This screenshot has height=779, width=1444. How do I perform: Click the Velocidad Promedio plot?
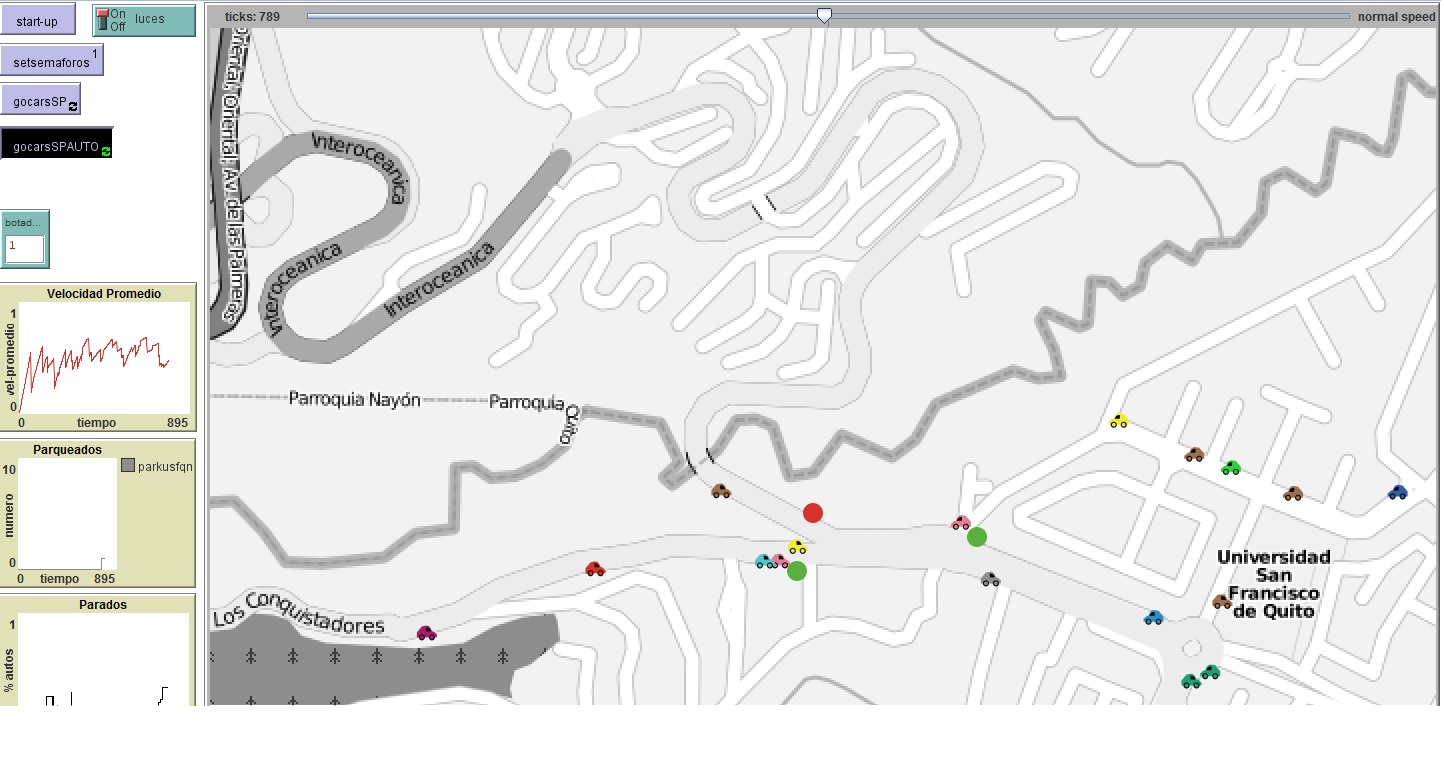[x=104, y=357]
